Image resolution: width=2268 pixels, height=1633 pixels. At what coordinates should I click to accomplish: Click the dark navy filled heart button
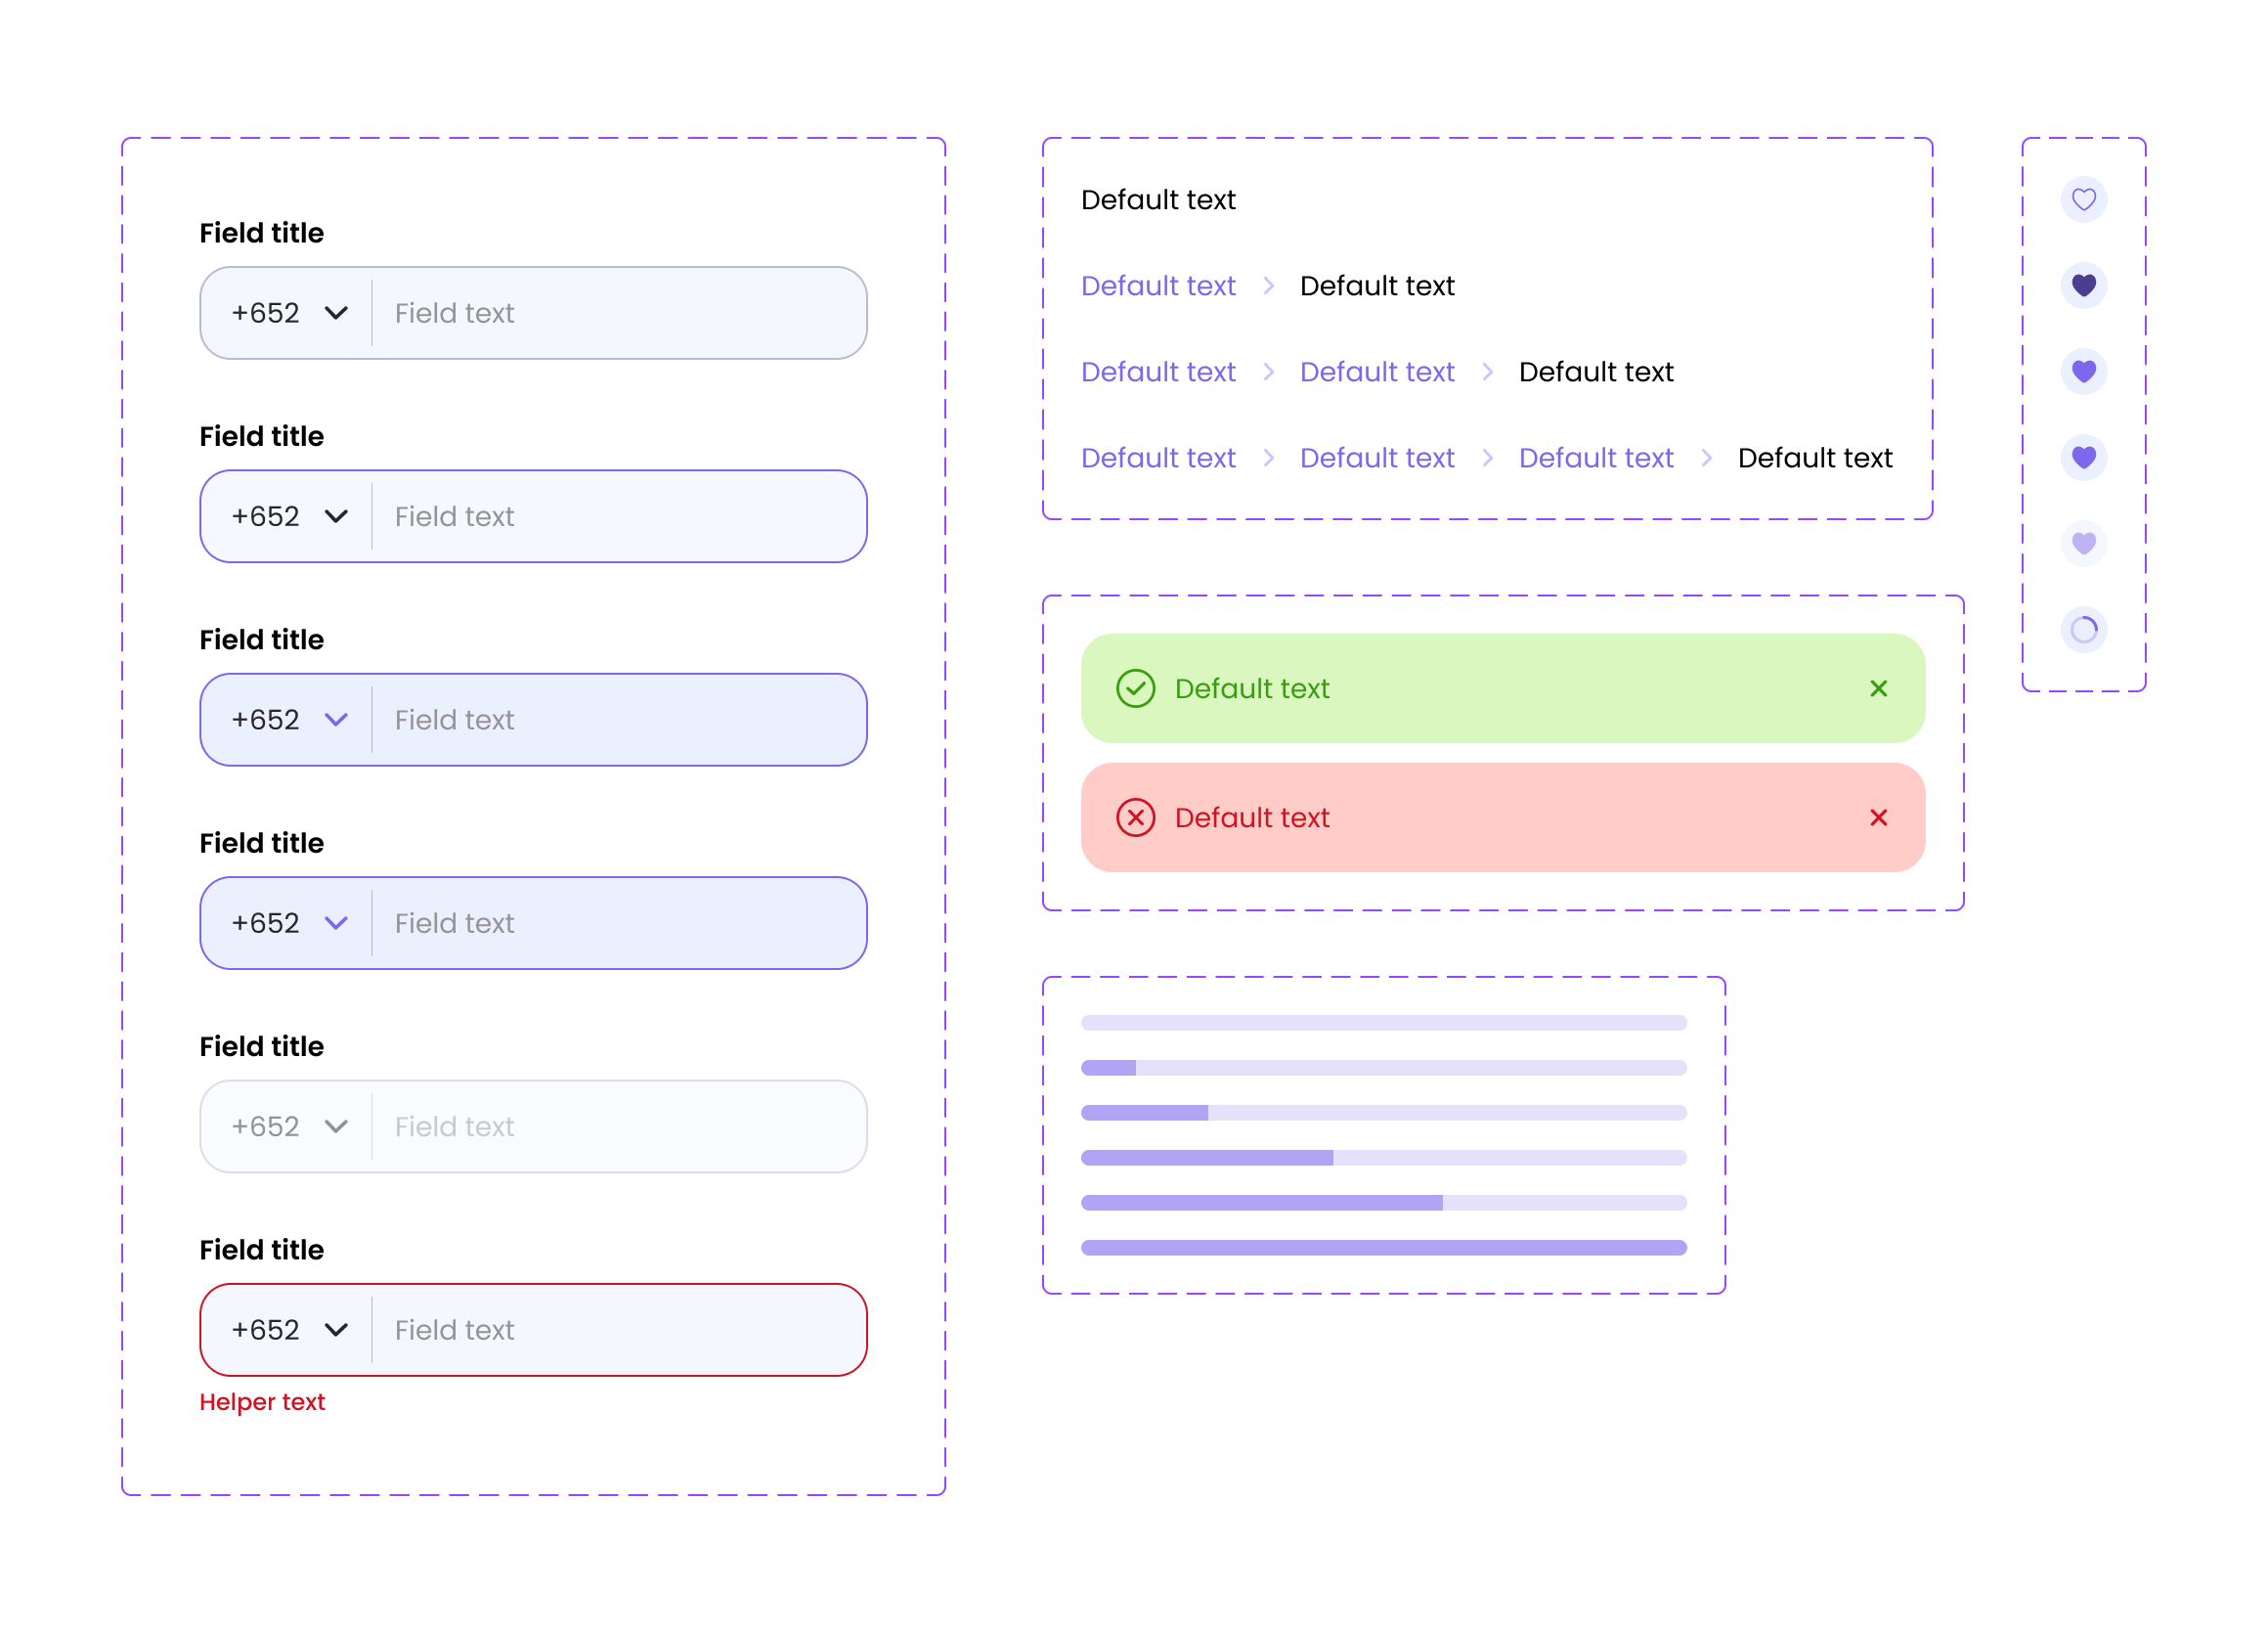pos(2083,286)
